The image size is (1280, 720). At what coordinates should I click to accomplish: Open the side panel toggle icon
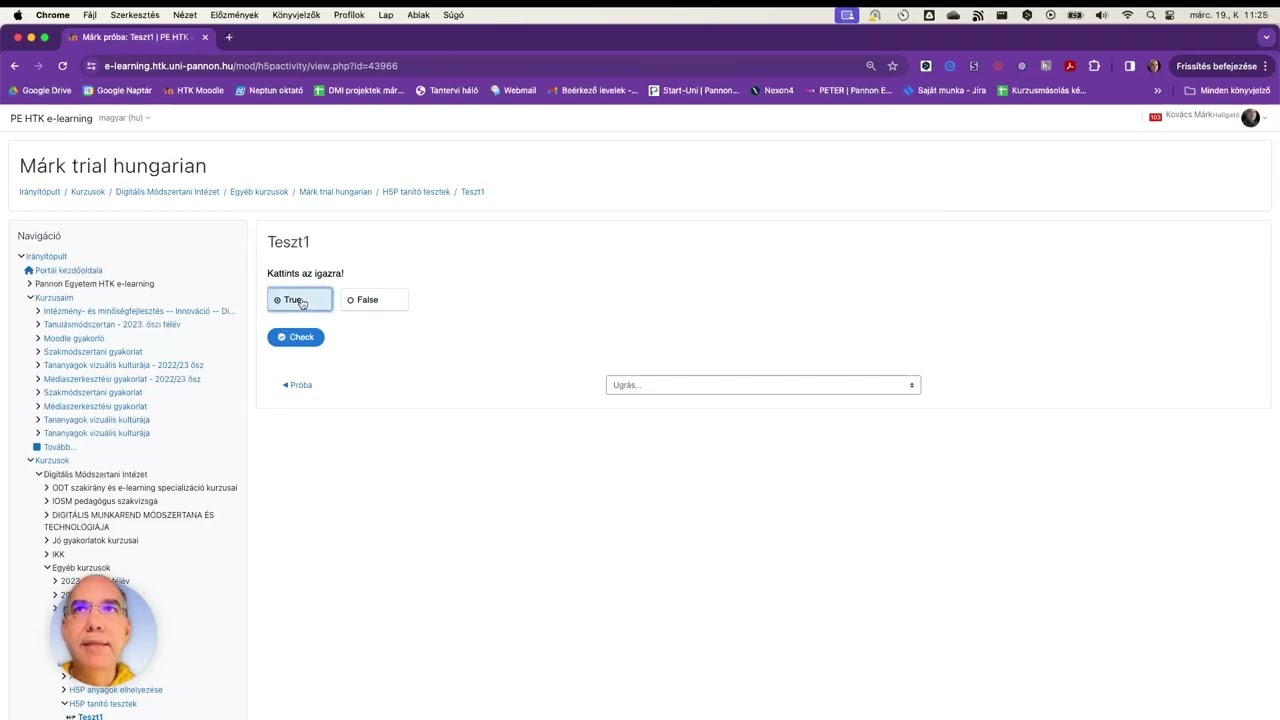click(x=1130, y=66)
